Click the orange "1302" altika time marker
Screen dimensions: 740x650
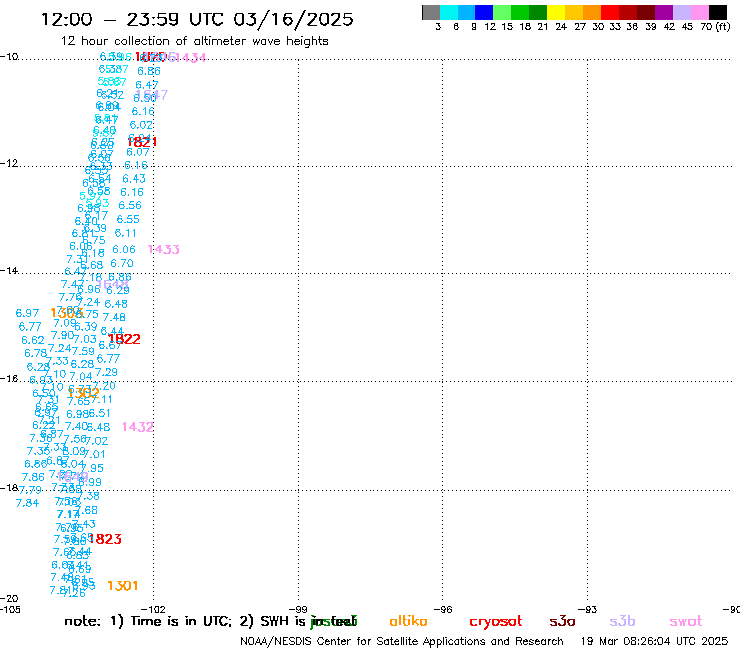point(84,393)
